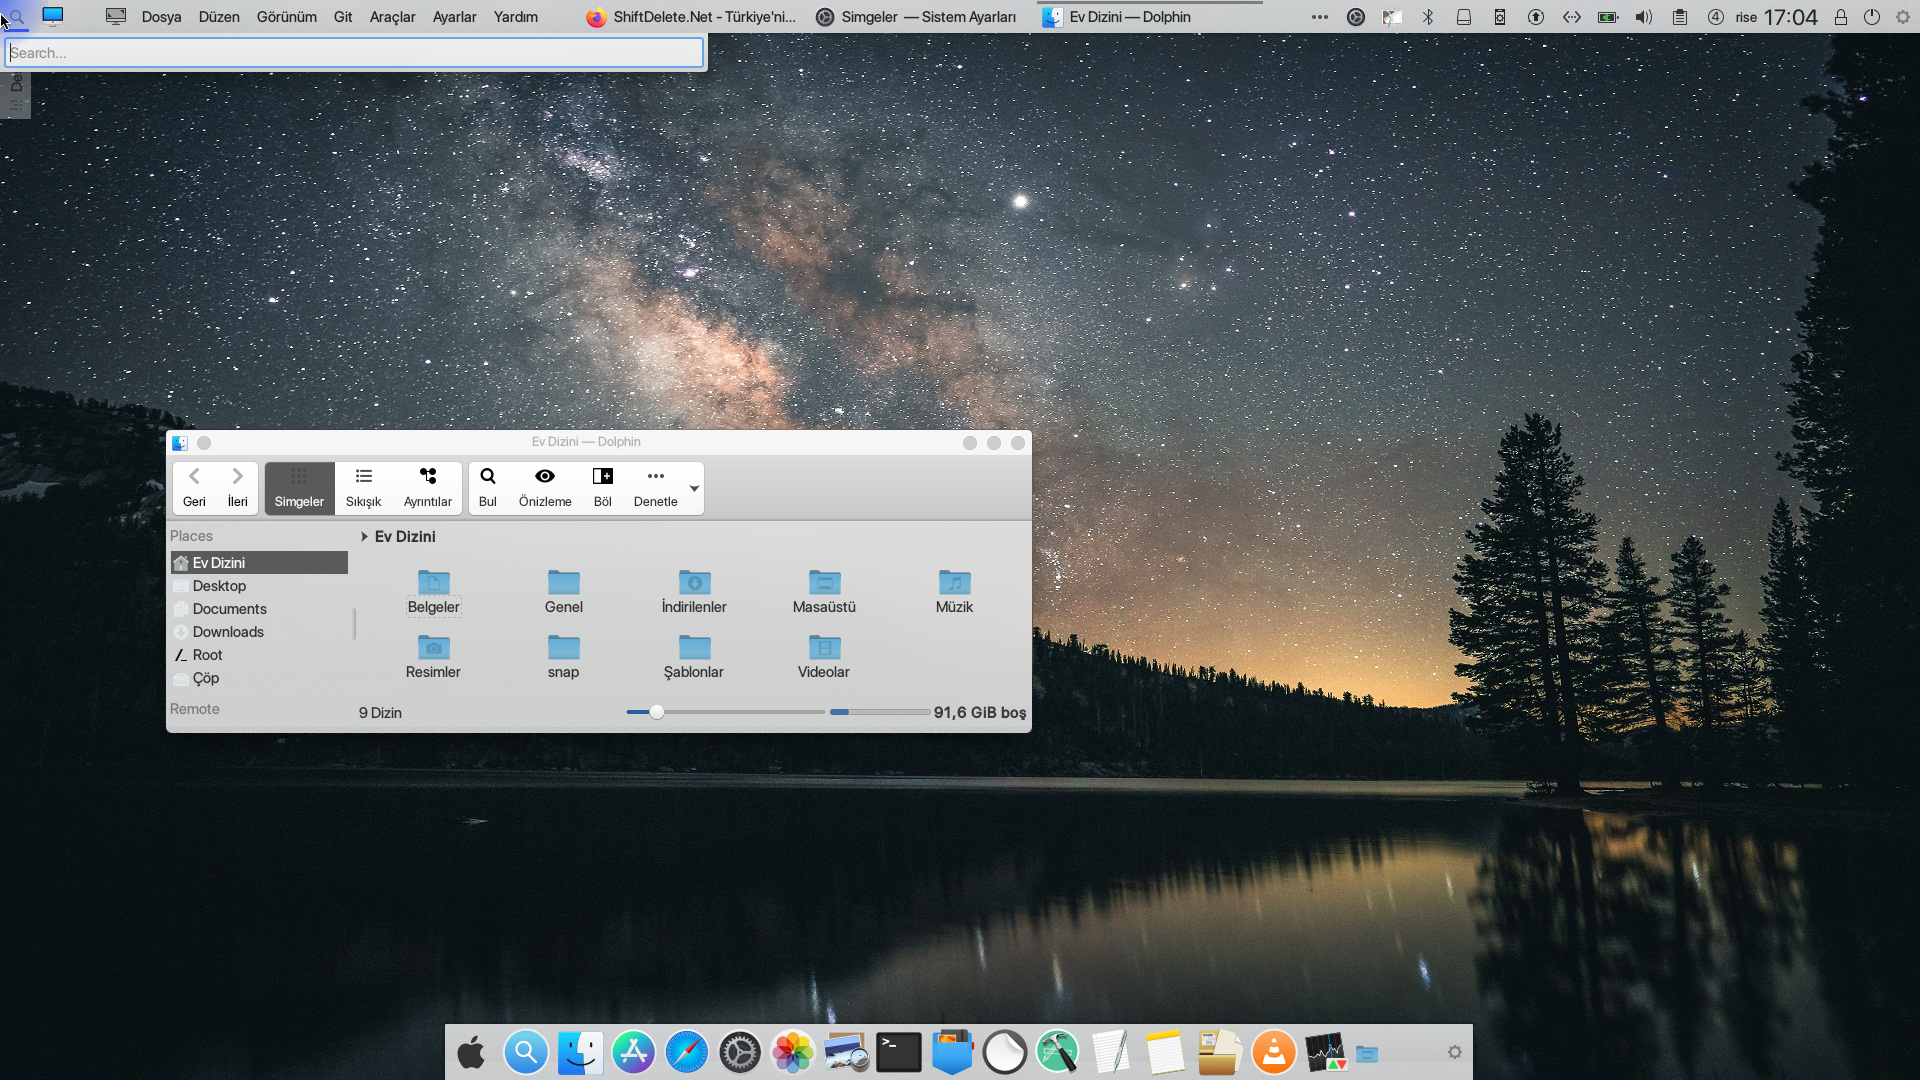Open the Müzik folder icon
Viewport: 1920px width, 1080px height.
954,583
